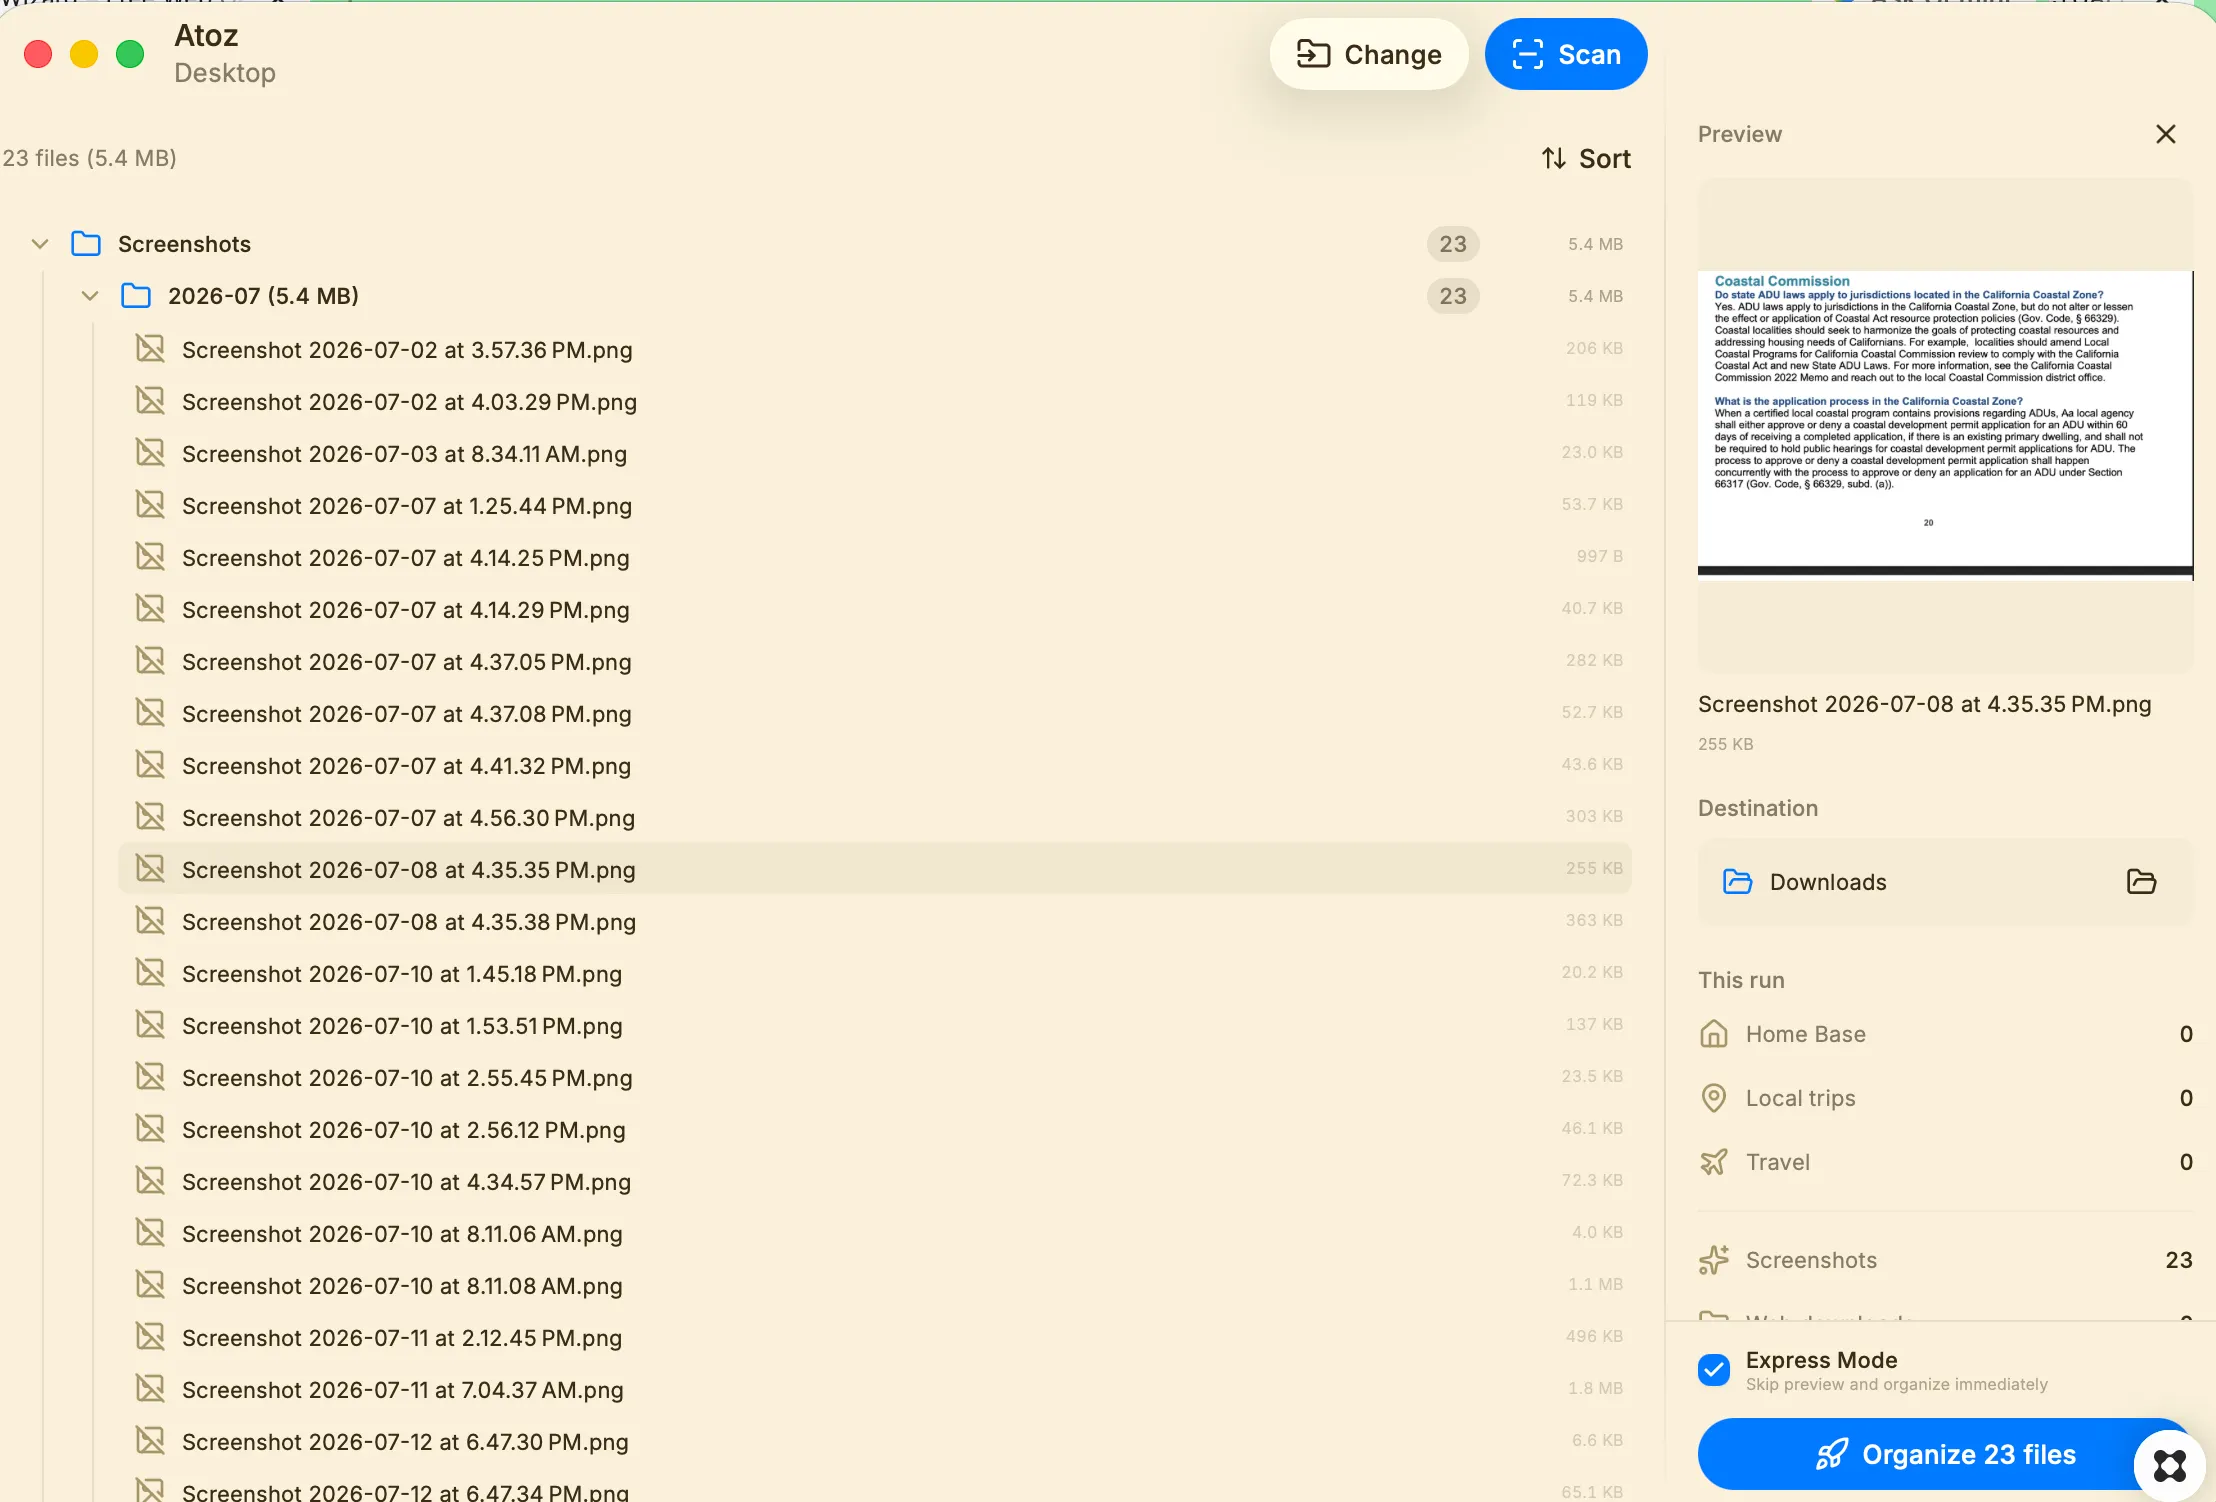2216x1502 pixels.
Task: Click the "23 files (5.4 MB)" summary text
Action: (x=90, y=158)
